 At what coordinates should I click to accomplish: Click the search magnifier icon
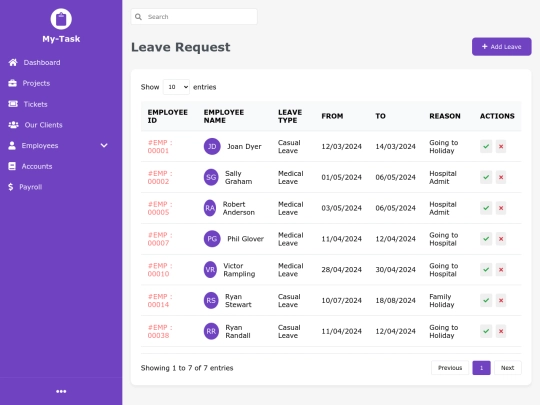(x=138, y=17)
